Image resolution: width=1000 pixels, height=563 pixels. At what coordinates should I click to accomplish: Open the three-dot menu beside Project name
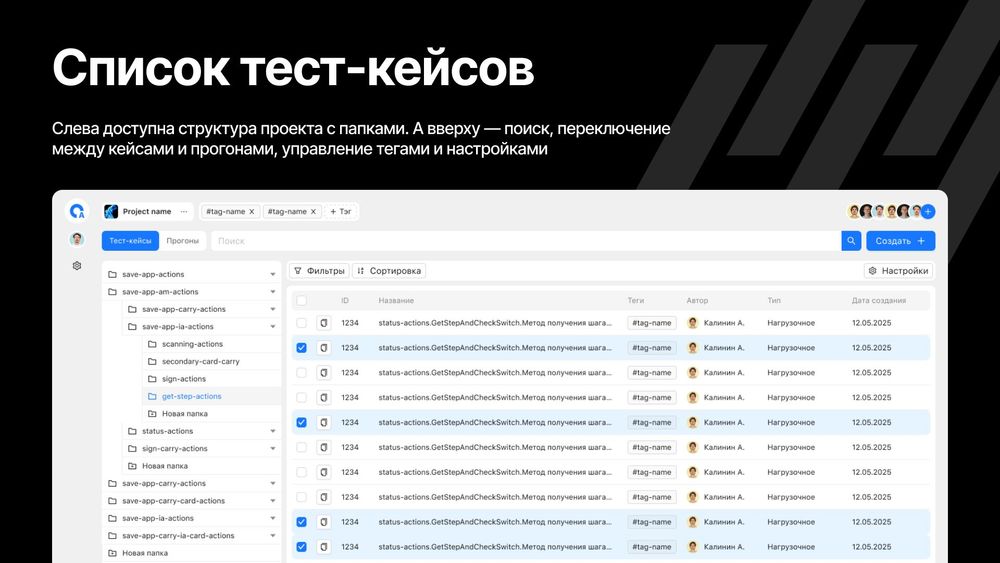click(184, 212)
